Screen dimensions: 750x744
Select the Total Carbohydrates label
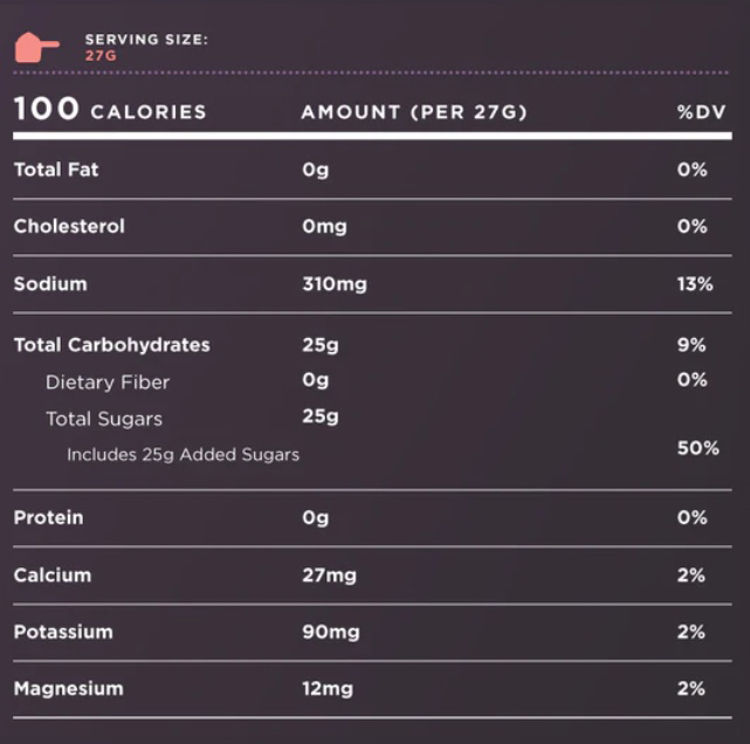(x=112, y=345)
